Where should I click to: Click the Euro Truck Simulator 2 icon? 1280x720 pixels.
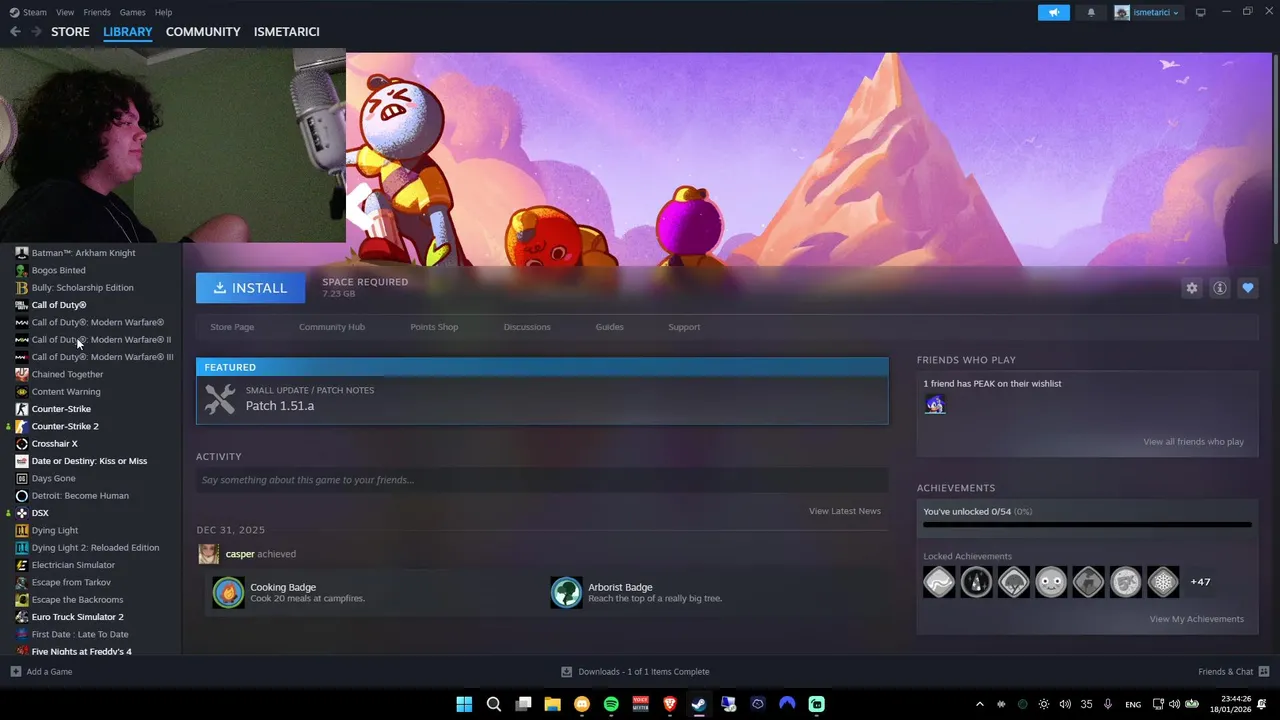pyautogui.click(x=22, y=617)
